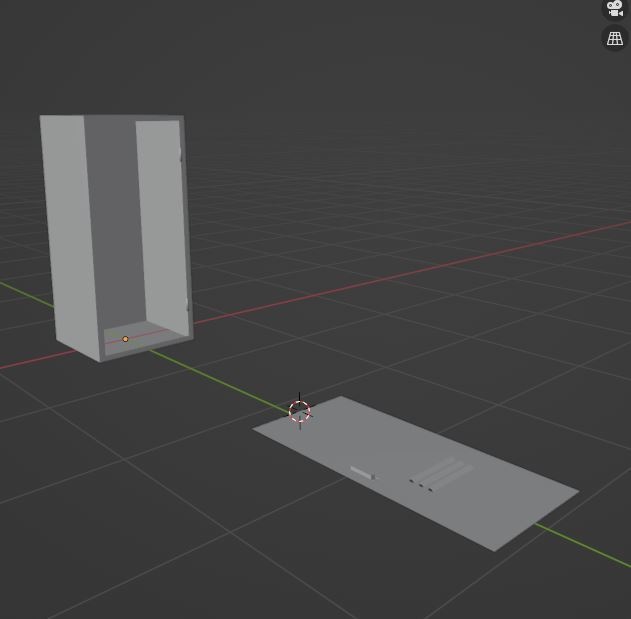
Task: Click the orange origin dot in the cabinet
Action: (125, 339)
